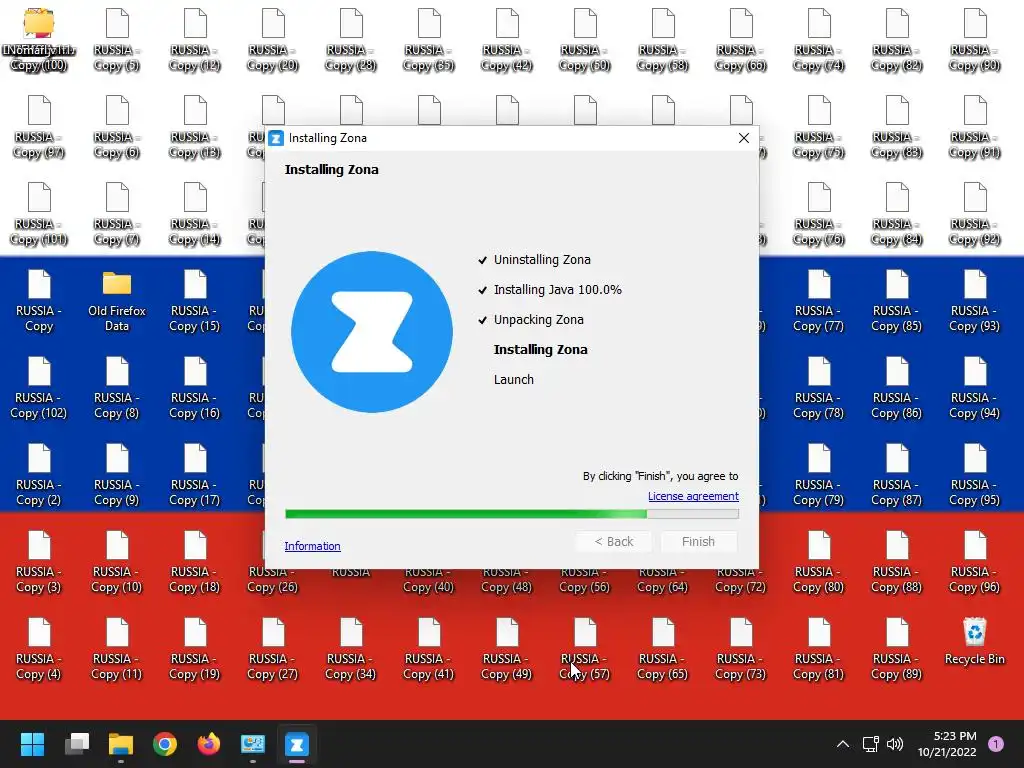Click the Launch step text

[x=513, y=380]
